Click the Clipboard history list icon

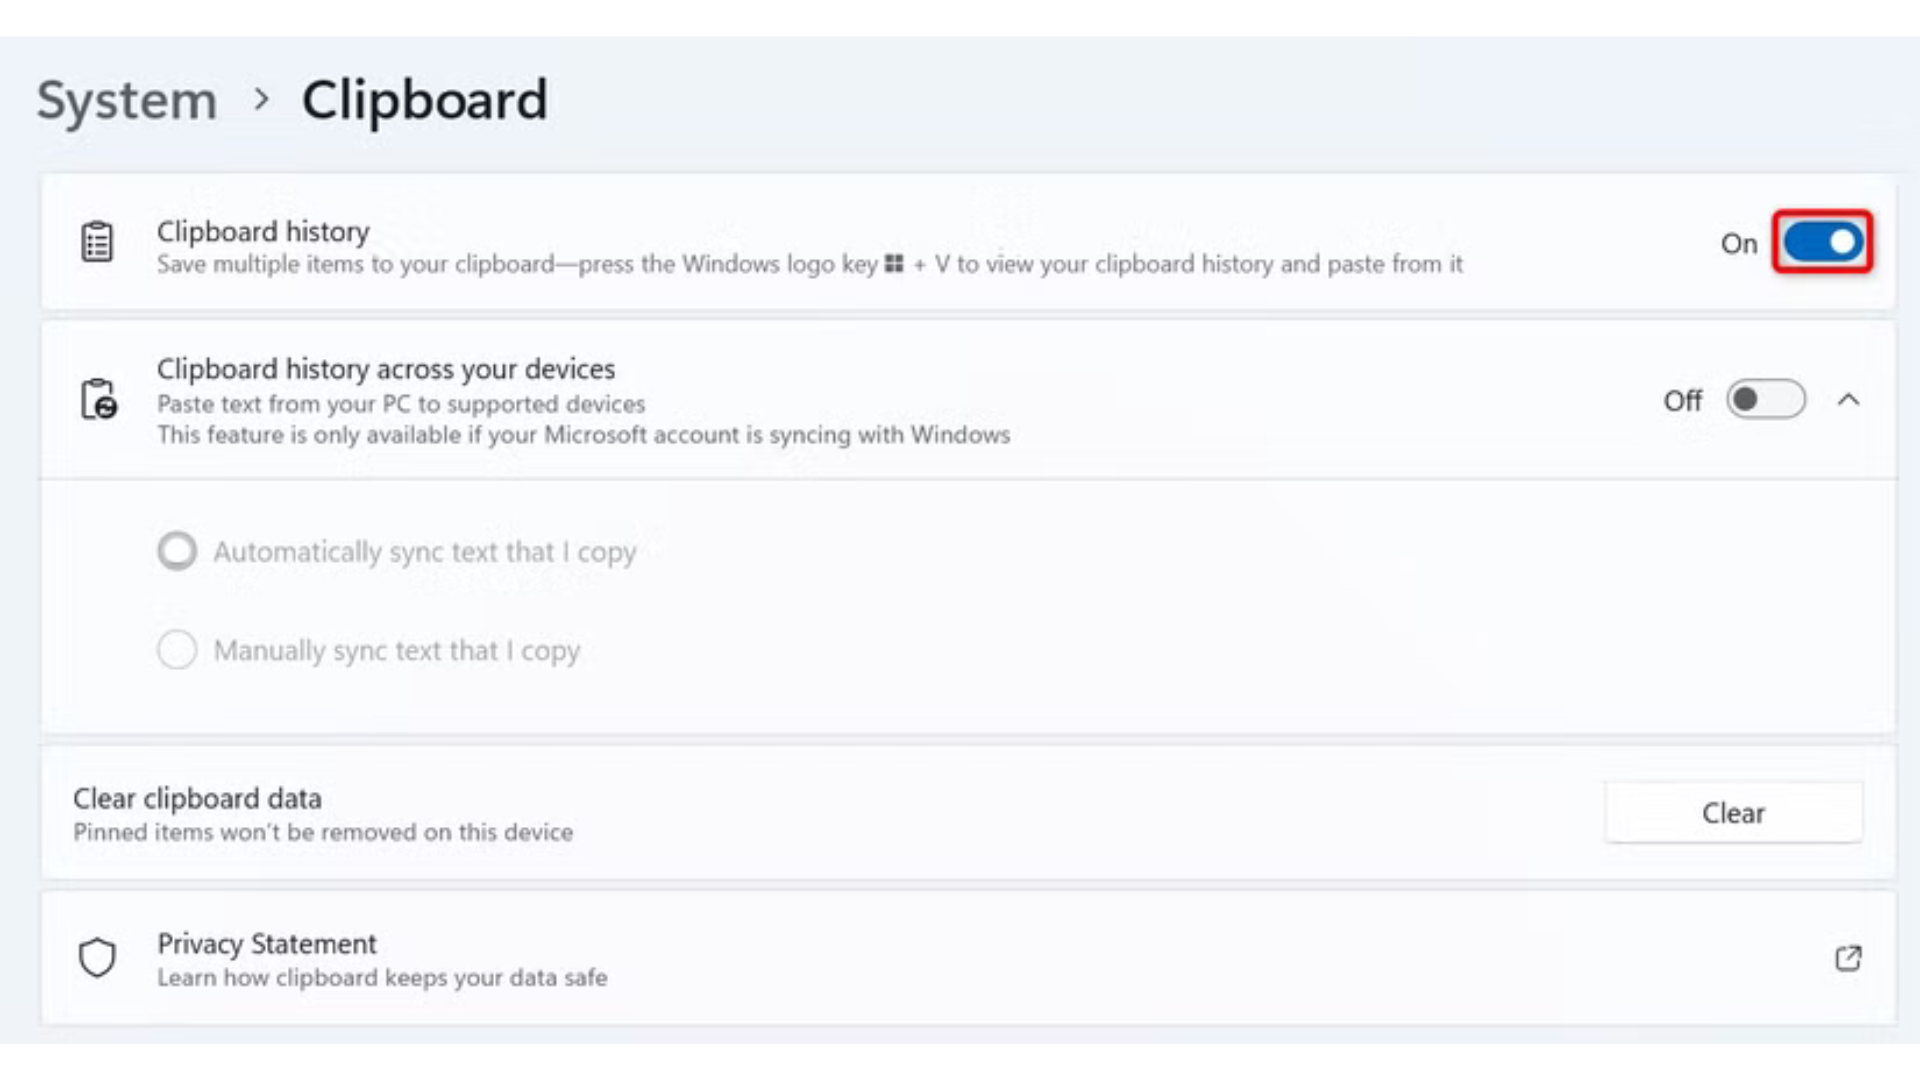tap(97, 242)
